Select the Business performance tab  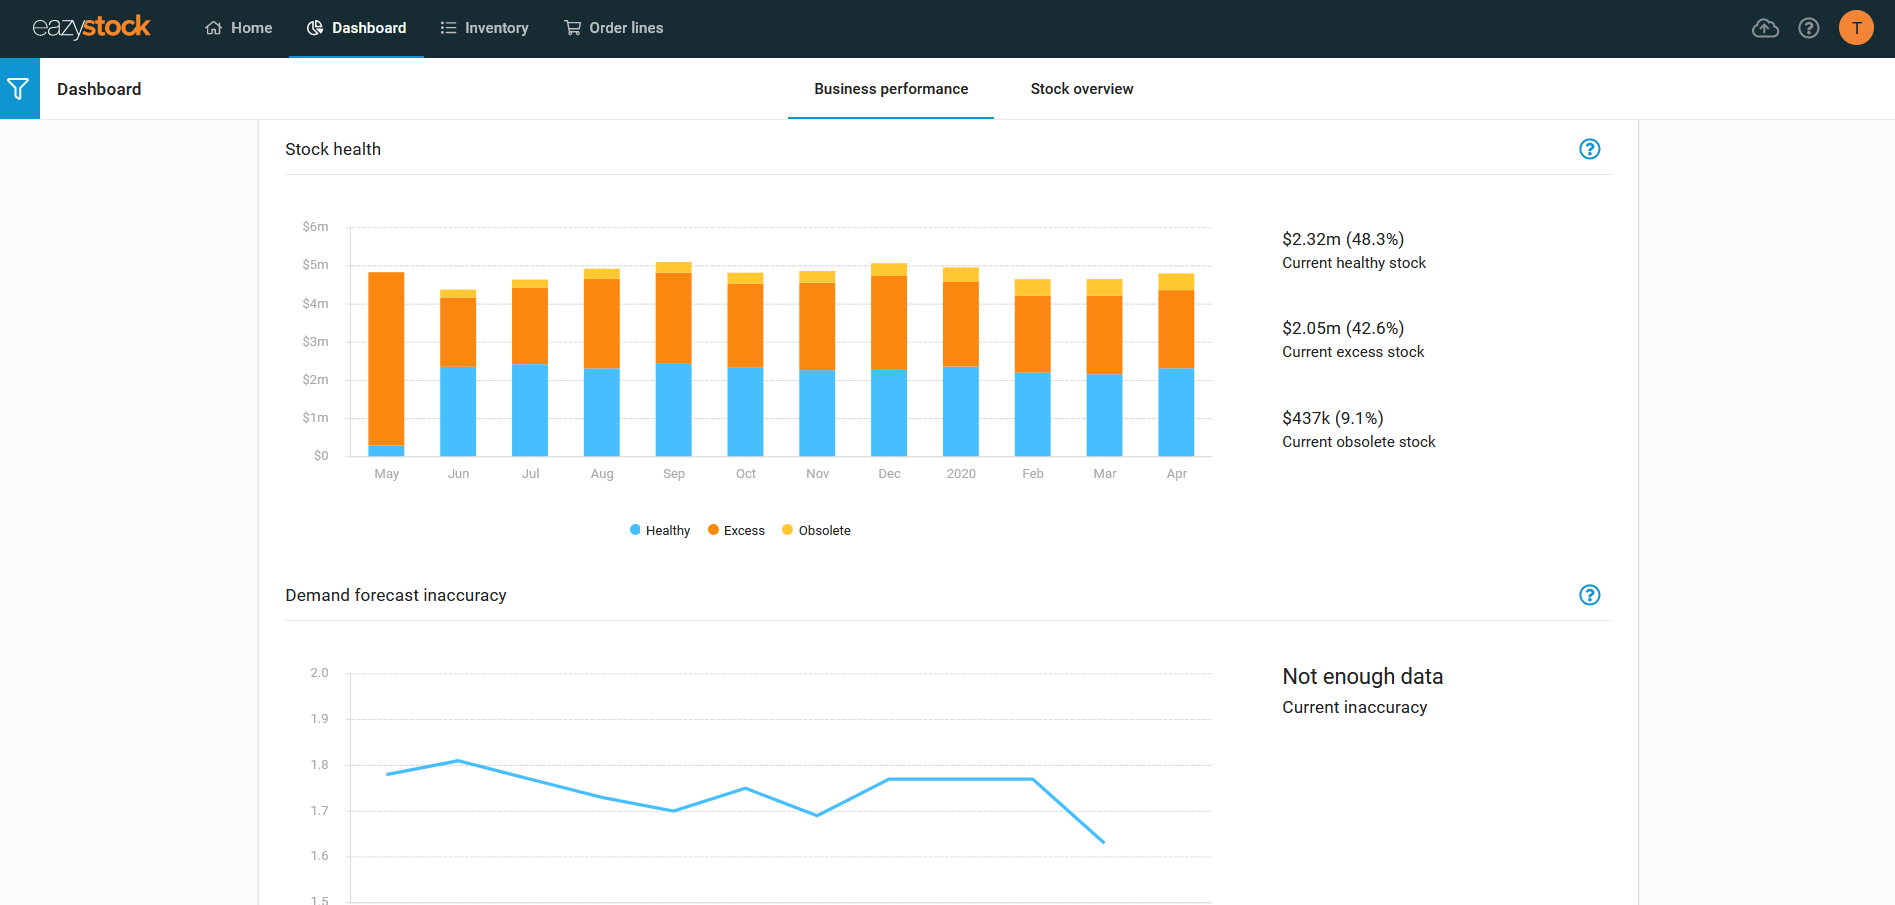pyautogui.click(x=890, y=89)
